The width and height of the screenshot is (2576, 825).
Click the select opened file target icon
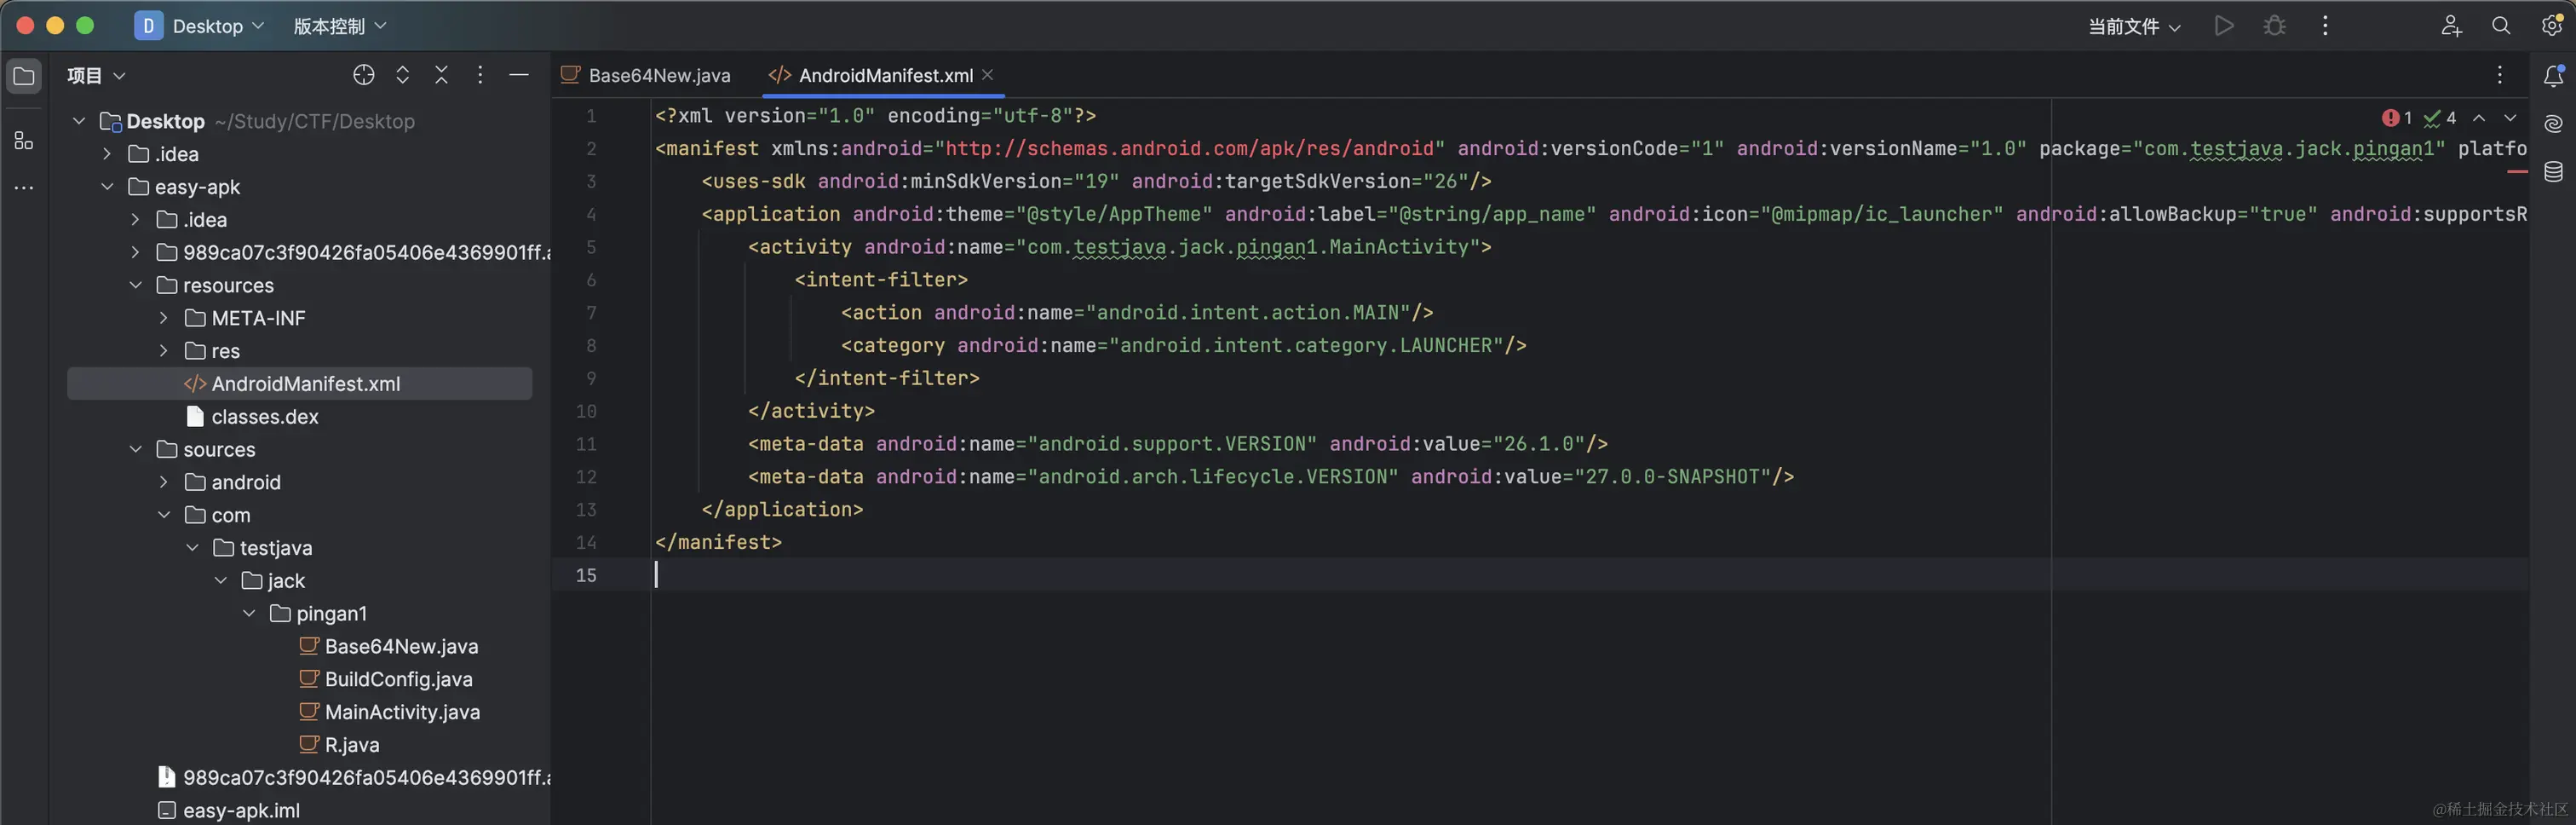coord(364,75)
